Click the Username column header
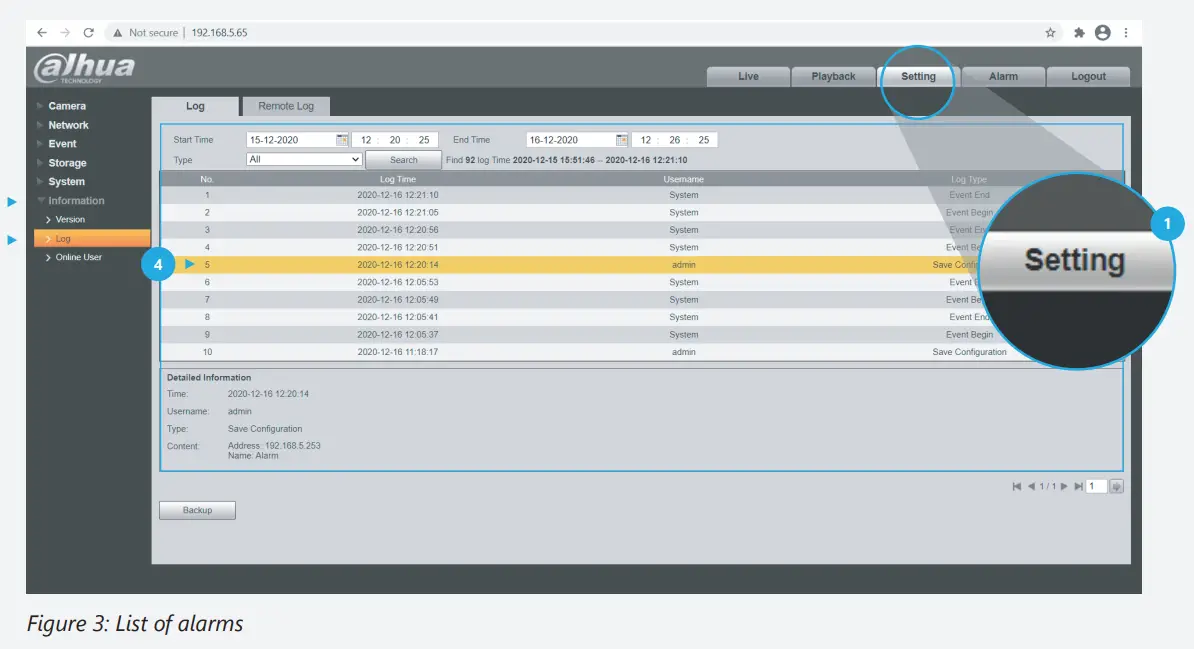 pyautogui.click(x=683, y=180)
